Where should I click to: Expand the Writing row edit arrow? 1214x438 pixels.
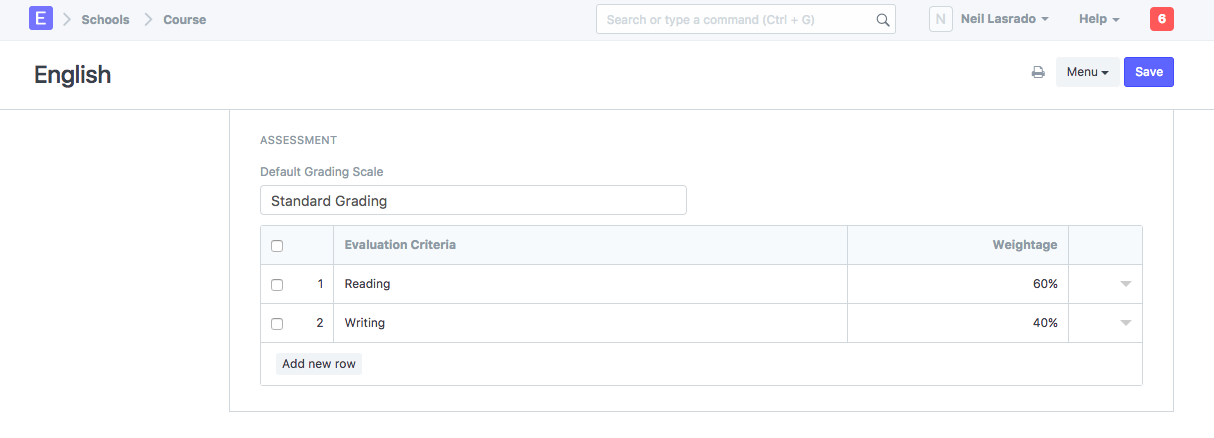coord(1125,323)
